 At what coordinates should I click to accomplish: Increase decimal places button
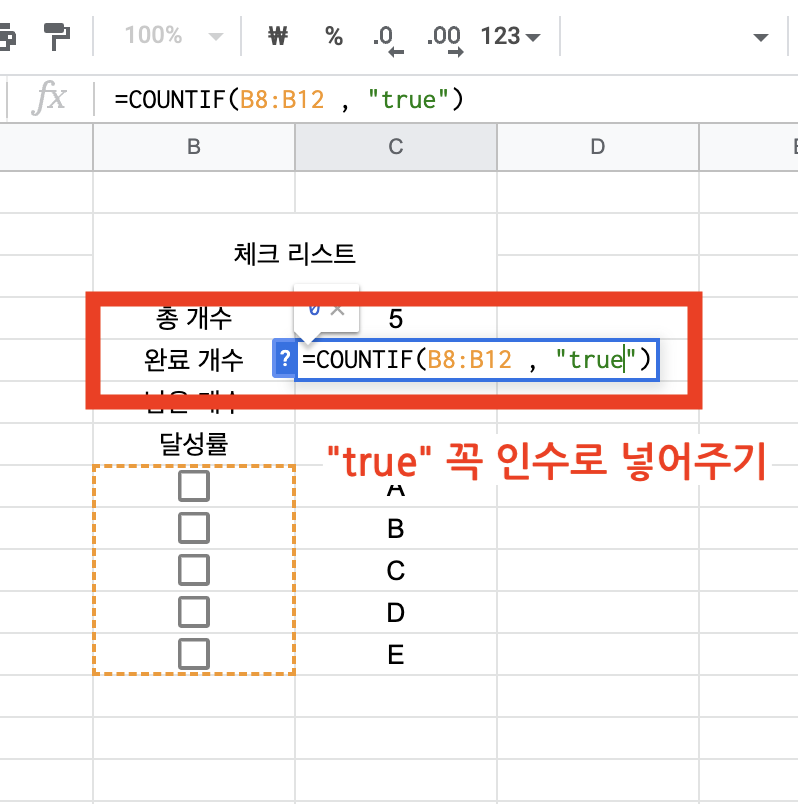pyautogui.click(x=445, y=40)
